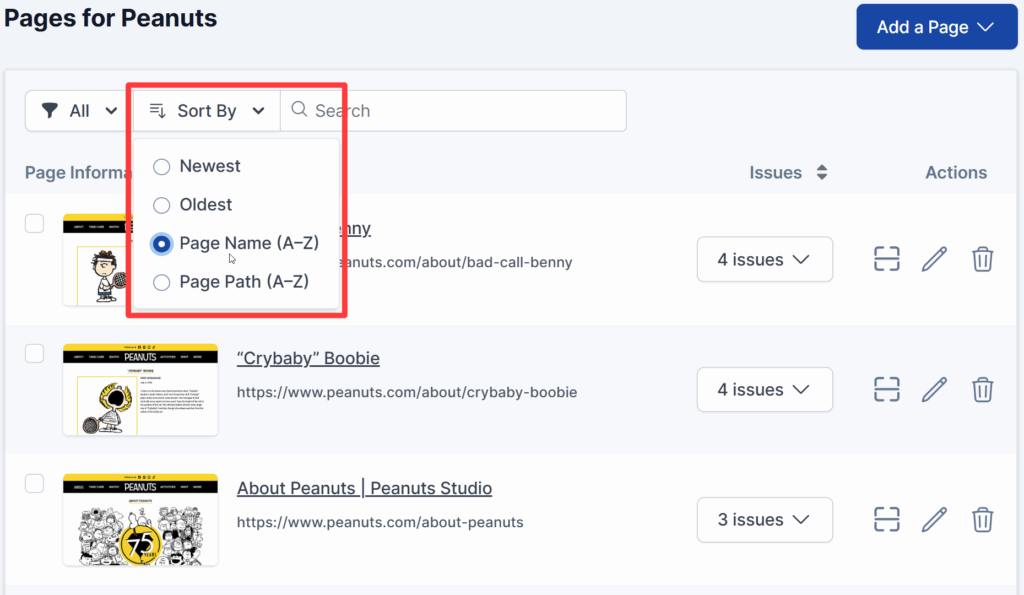
Task: Click the About Peanuts page thumbnail
Action: 140,519
